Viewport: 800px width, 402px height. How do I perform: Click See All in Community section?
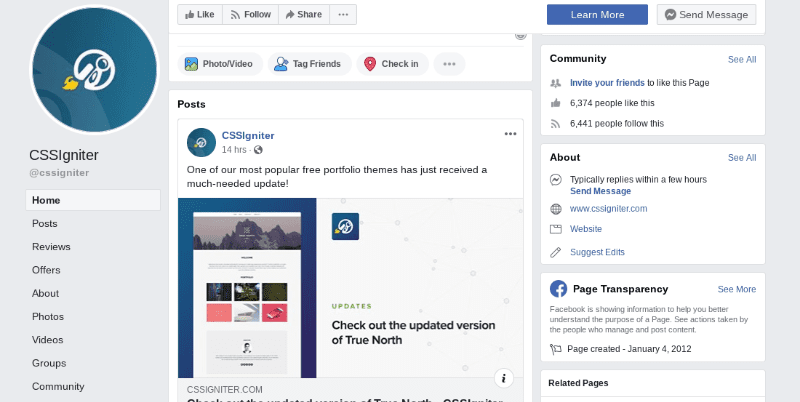coord(742,59)
